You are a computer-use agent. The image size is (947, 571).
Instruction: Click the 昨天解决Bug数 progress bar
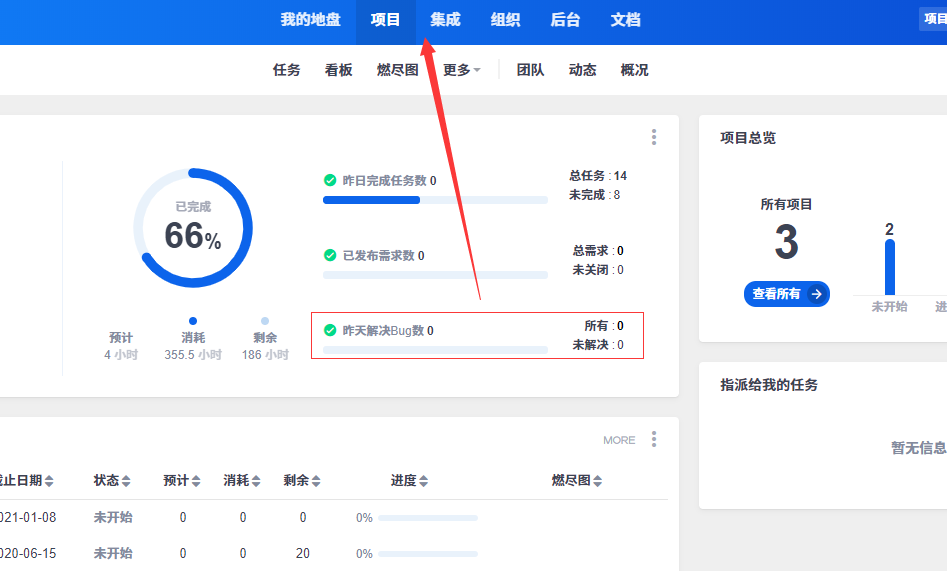[x=435, y=350]
